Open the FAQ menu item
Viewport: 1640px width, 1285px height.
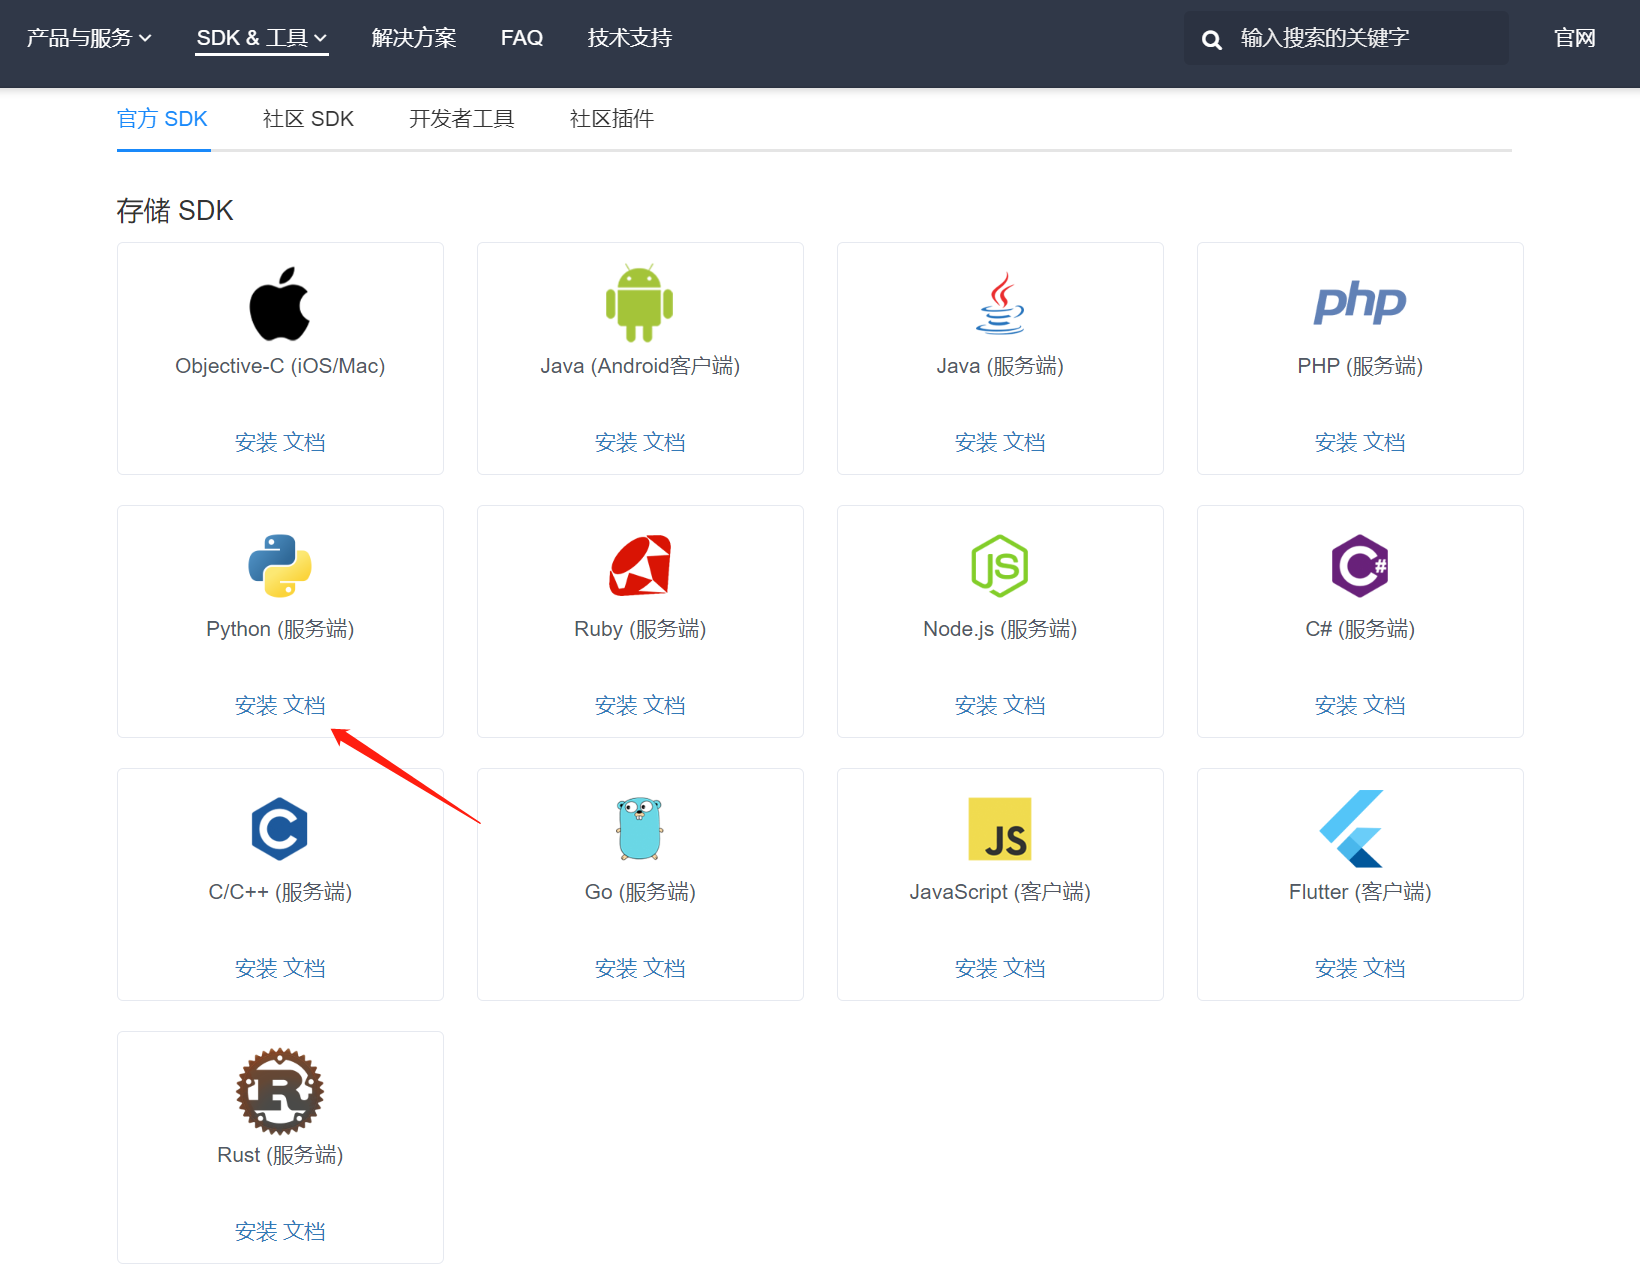(522, 38)
